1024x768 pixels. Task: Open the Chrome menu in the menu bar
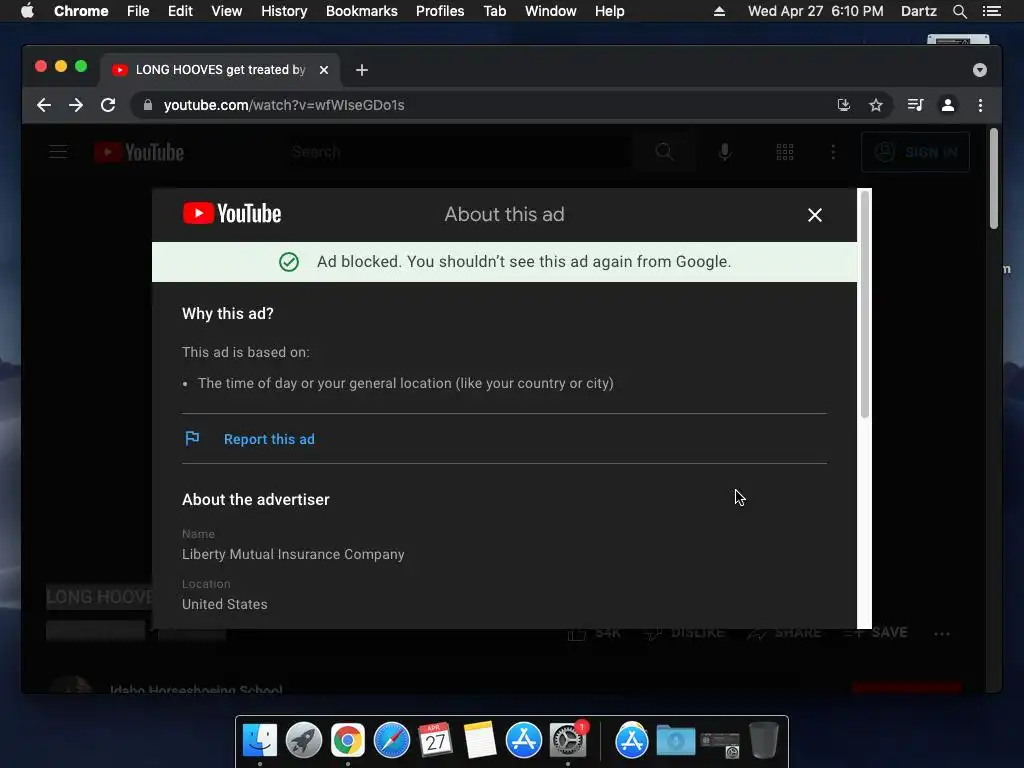(x=81, y=11)
